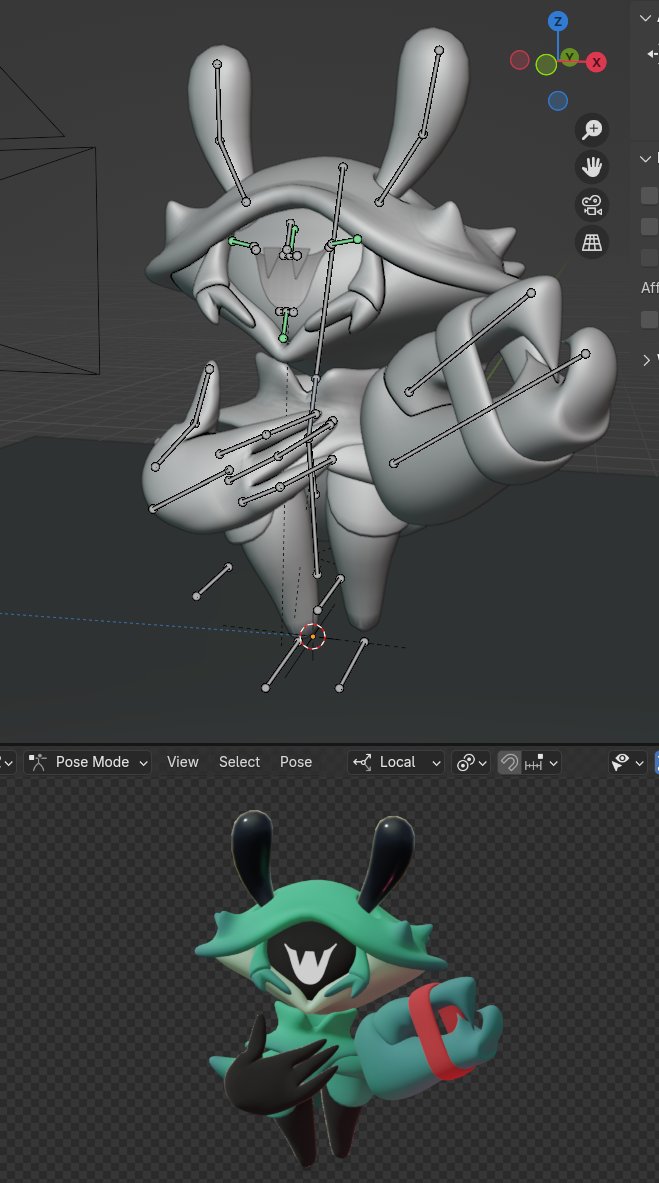Image resolution: width=659 pixels, height=1183 pixels.
Task: Open the snapping elements dropdown
Action: pos(541,763)
